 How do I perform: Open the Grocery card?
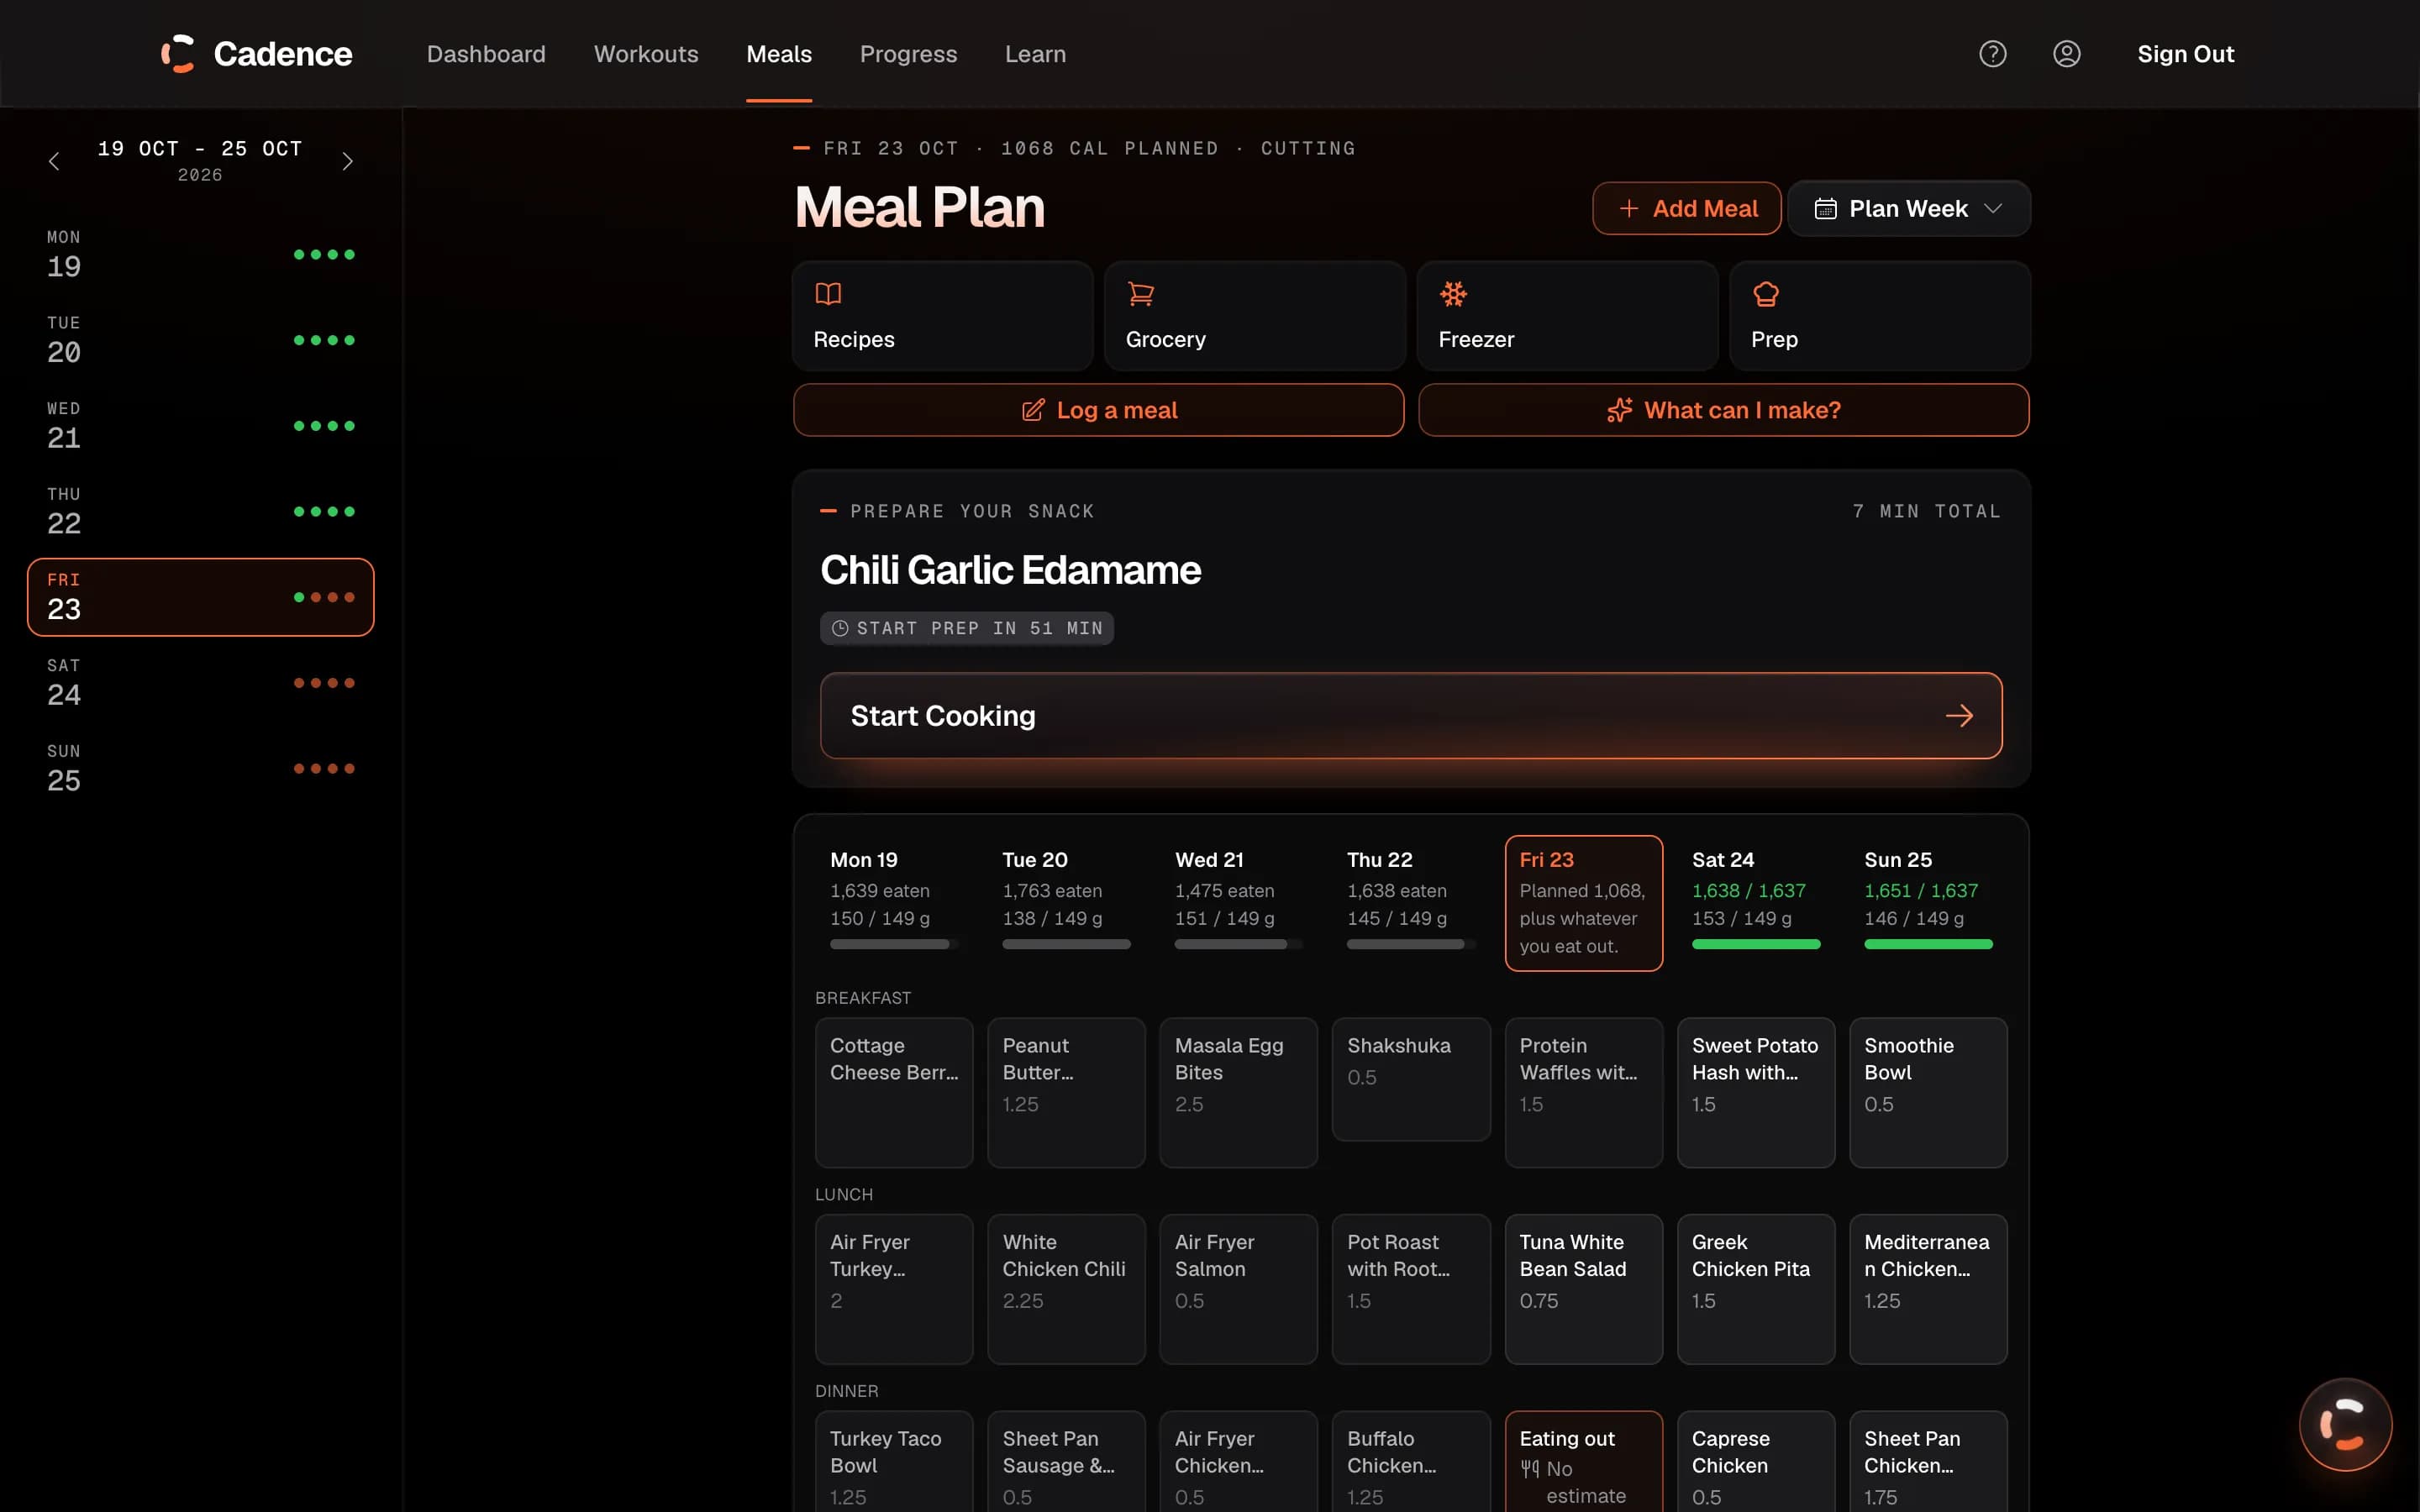click(x=1254, y=316)
